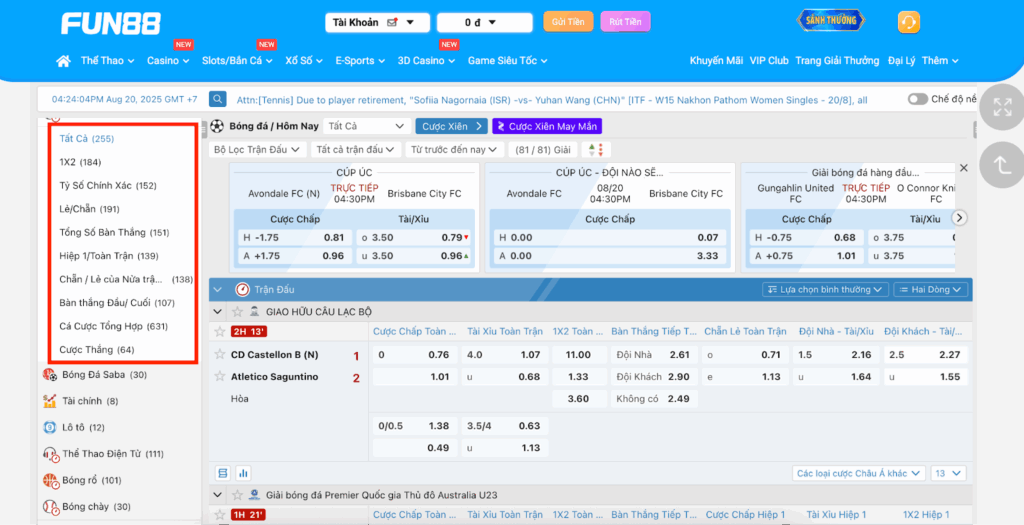This screenshot has height=525, width=1024.
Task: Click the soccer ball icon beside Bóng đá
Action: 217,126
